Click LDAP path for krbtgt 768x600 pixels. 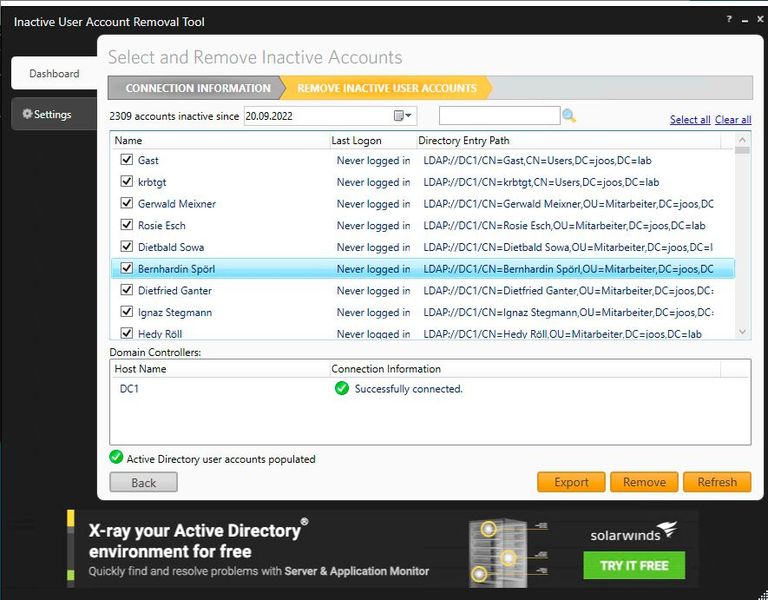pyautogui.click(x=541, y=182)
